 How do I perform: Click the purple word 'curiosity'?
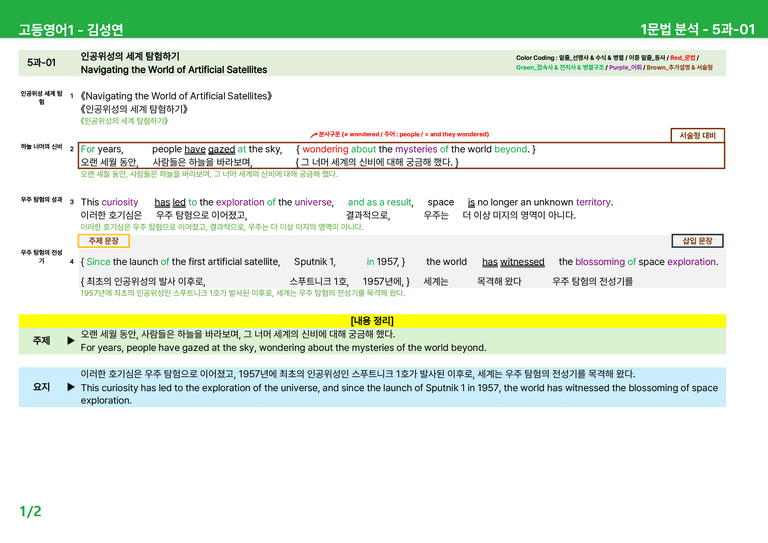[120, 202]
